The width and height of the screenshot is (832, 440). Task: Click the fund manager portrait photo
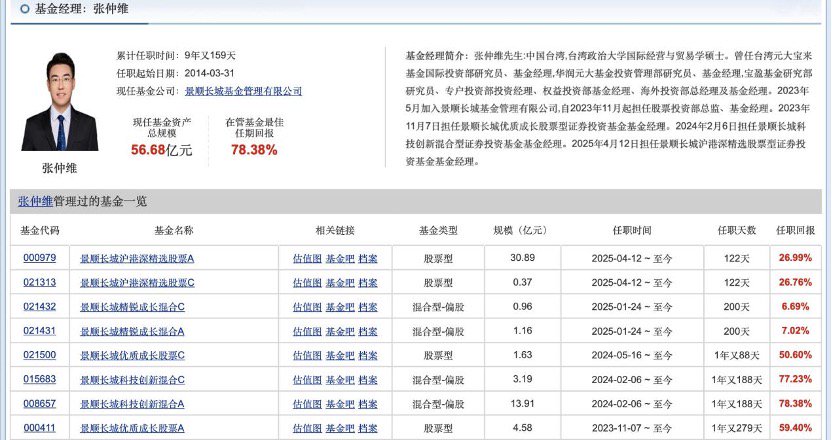59,101
